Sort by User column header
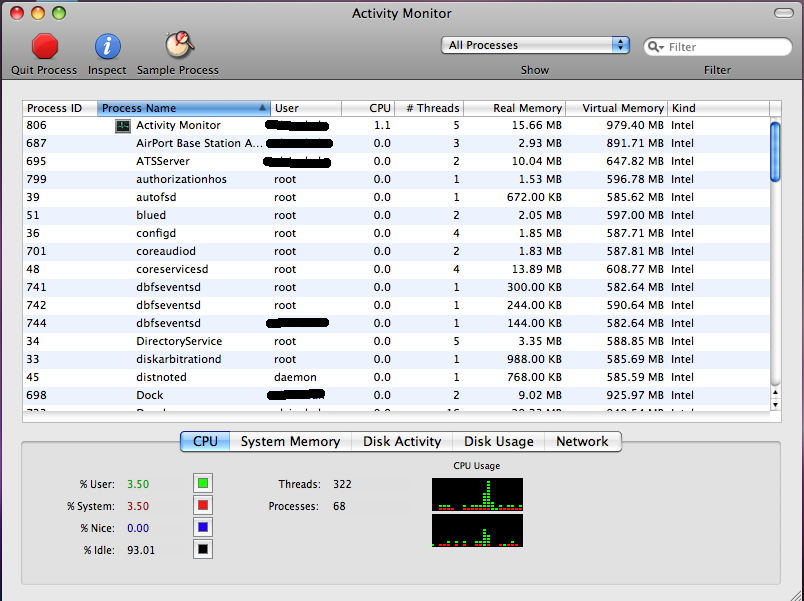Viewport: 804px width, 601px height. coord(306,108)
